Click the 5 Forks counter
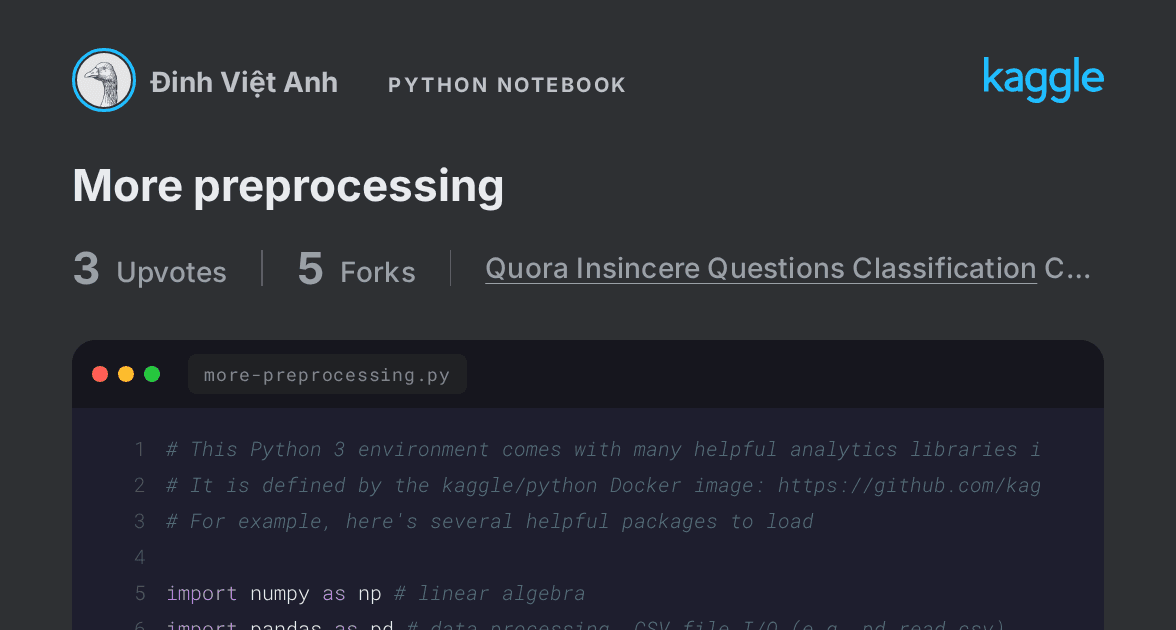The width and height of the screenshot is (1176, 630). (356, 269)
